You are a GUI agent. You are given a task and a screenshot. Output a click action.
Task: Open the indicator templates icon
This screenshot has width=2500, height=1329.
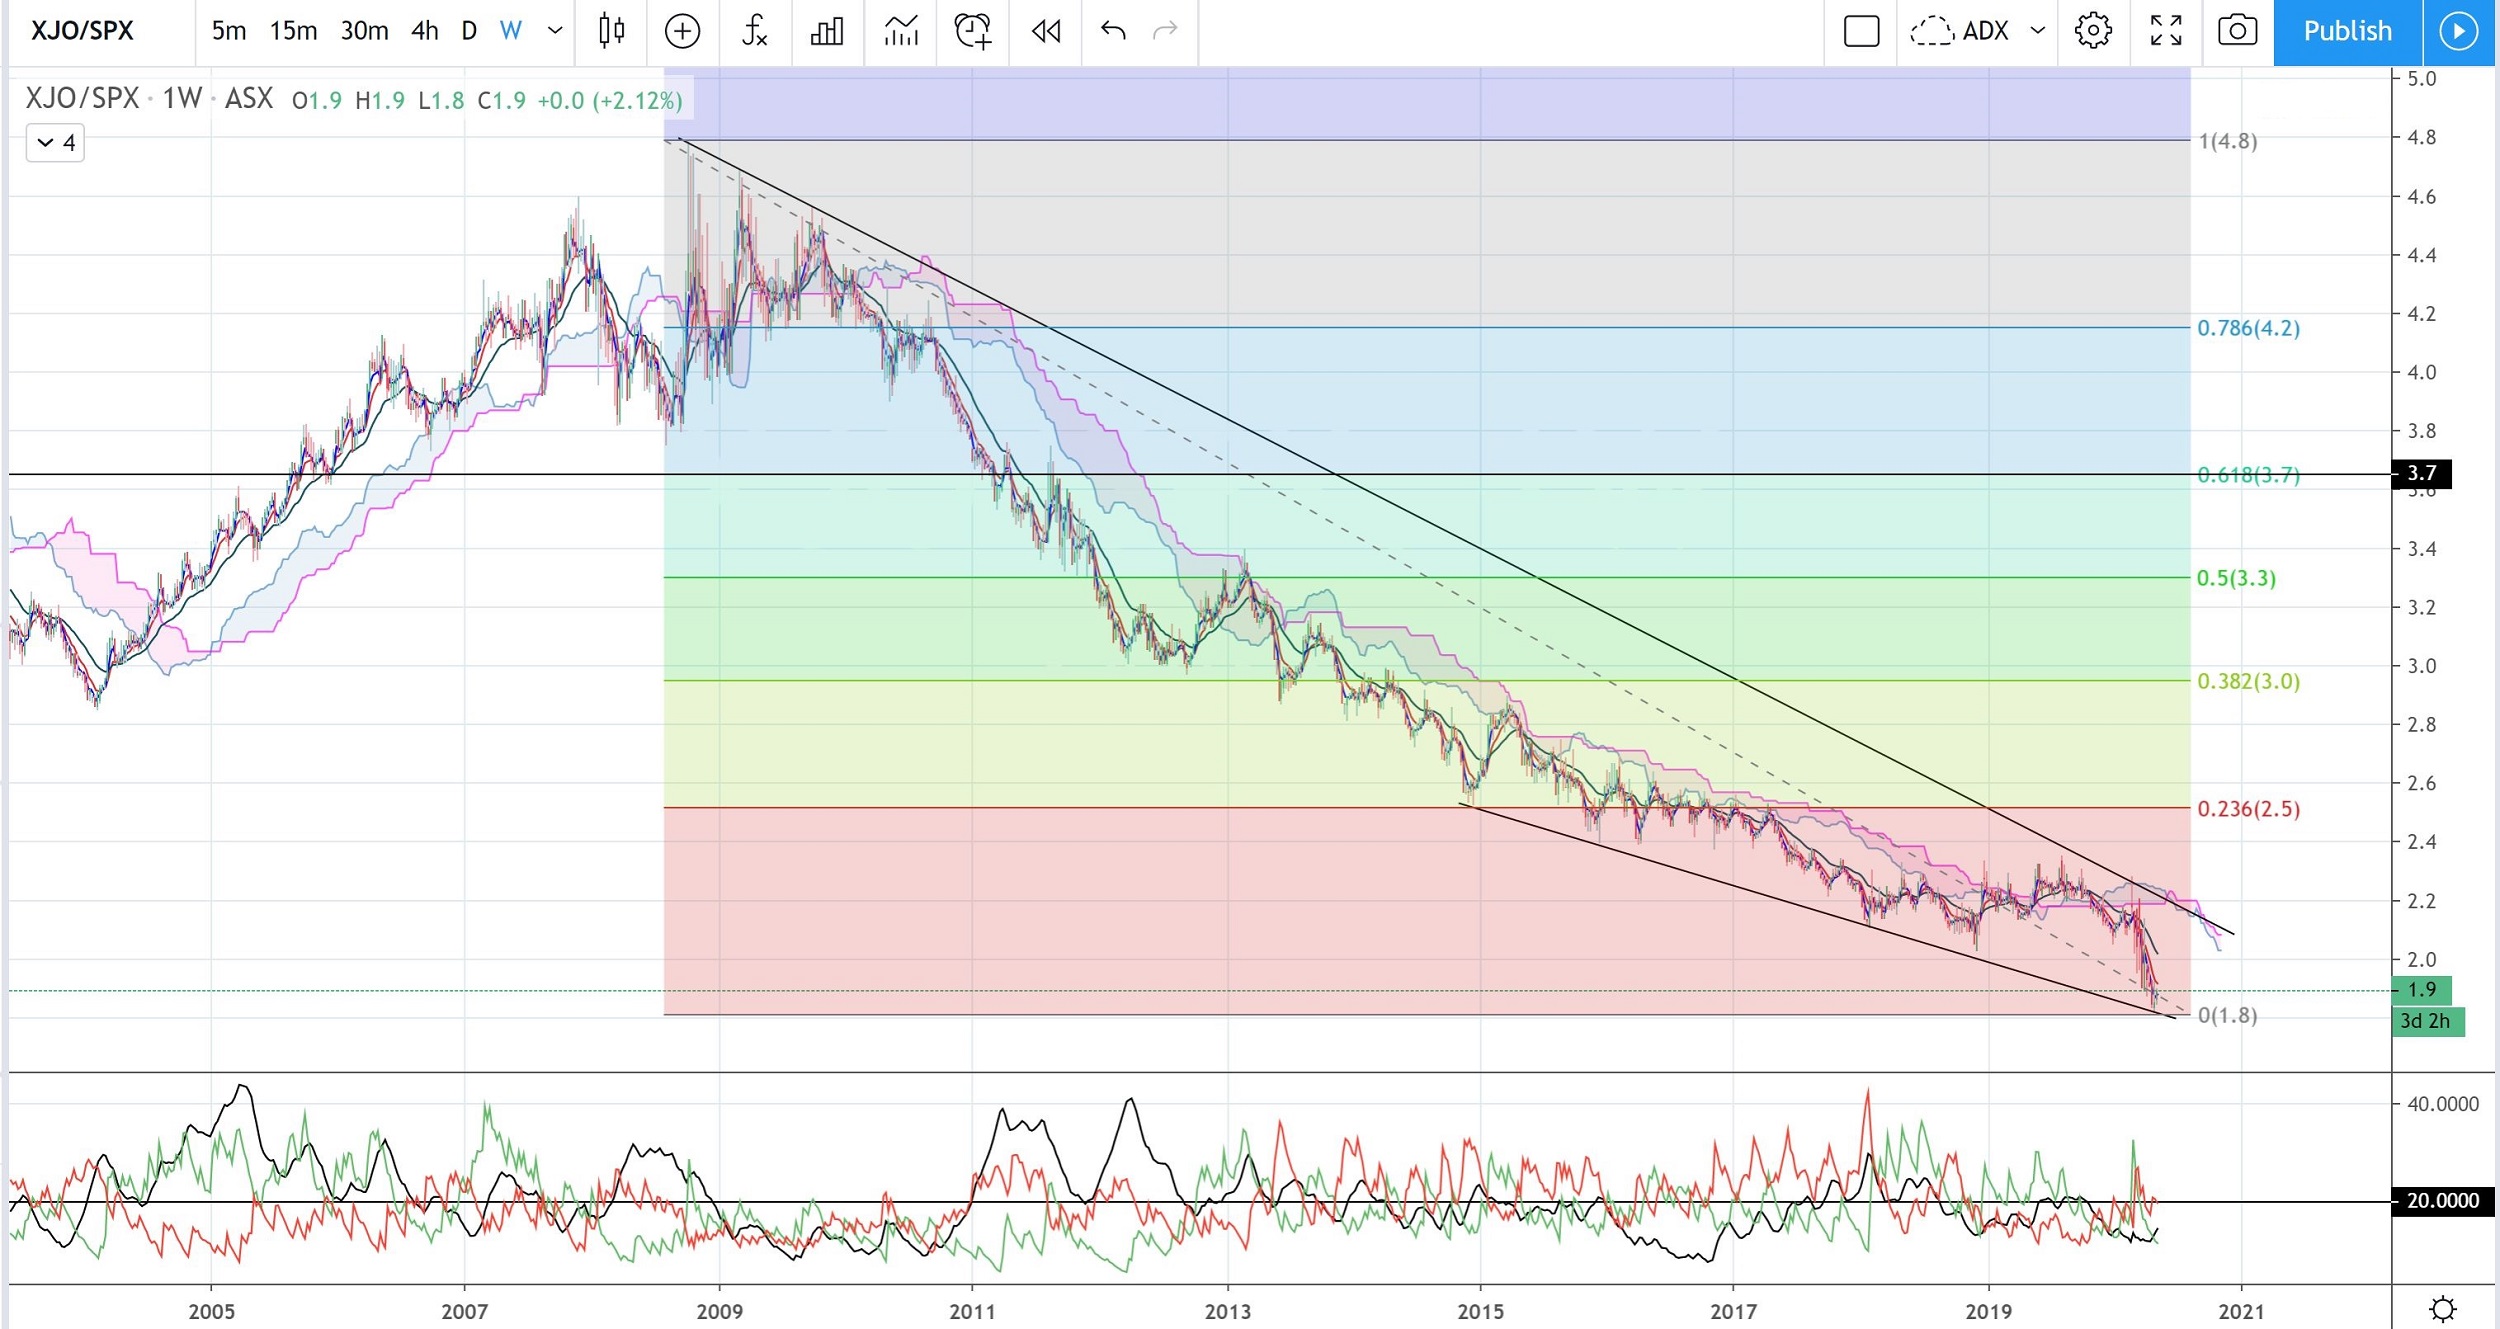point(900,31)
